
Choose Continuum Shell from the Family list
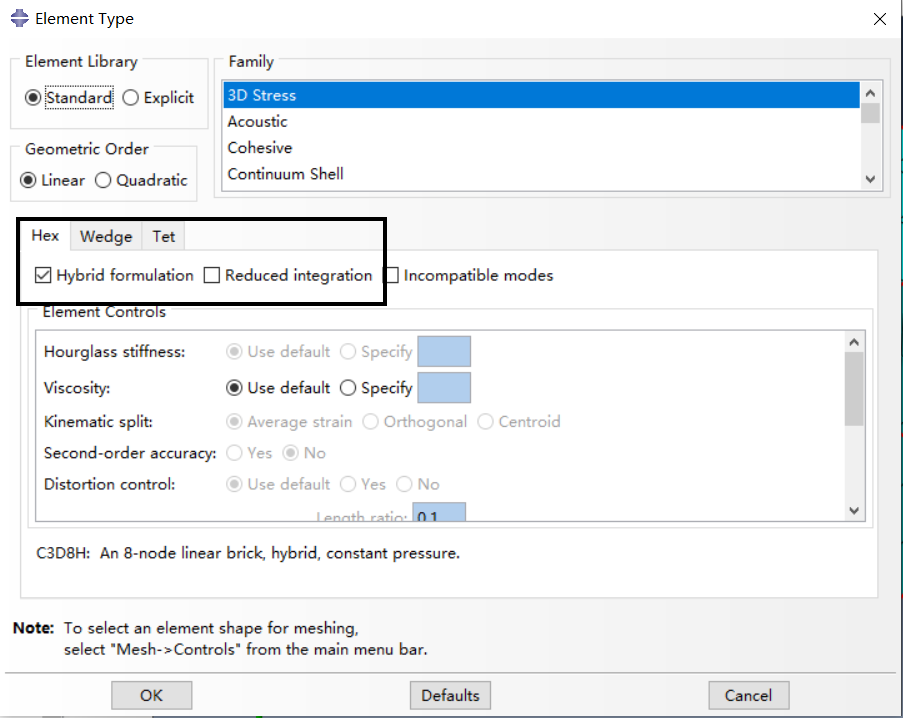[x=285, y=174]
